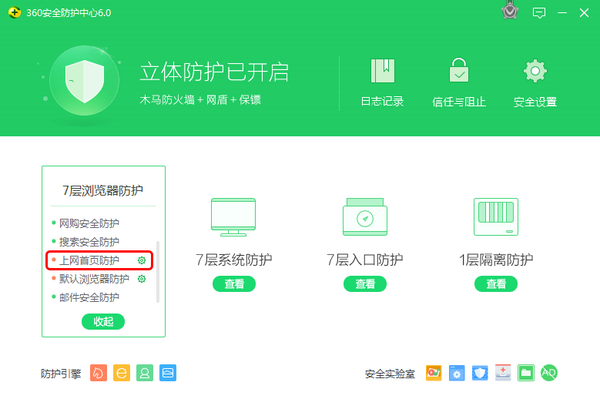Select 邮件安全防护 in the list

point(89,297)
